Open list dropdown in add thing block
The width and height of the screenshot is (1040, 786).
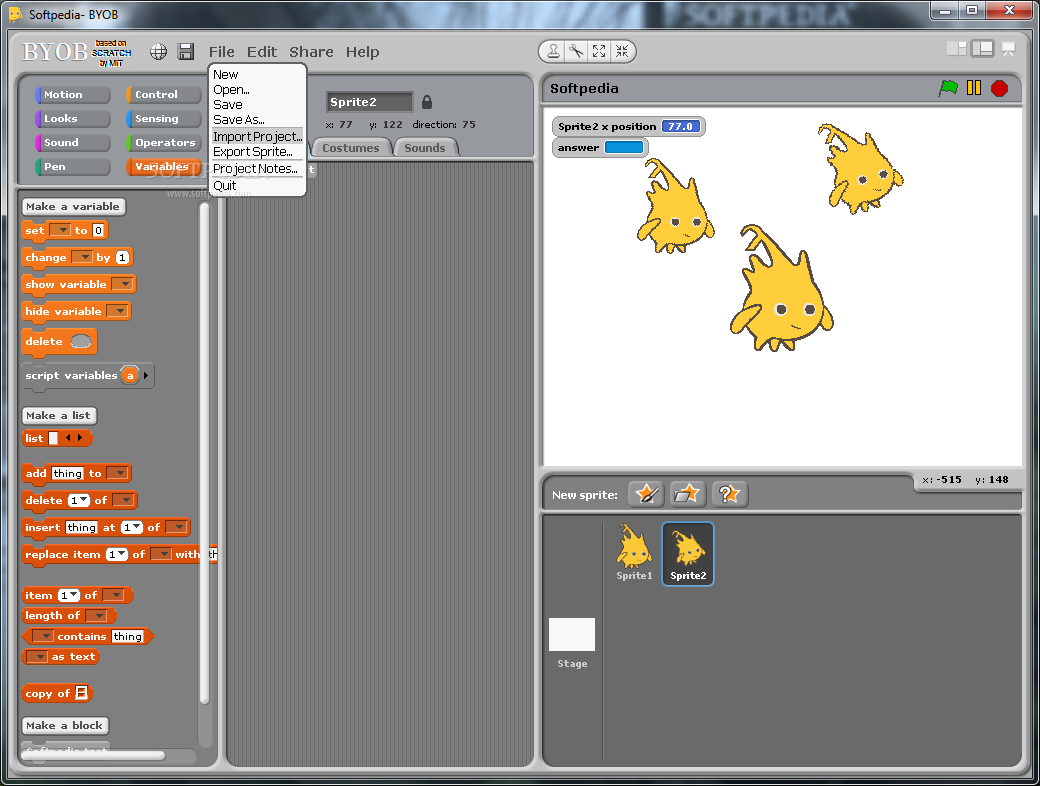117,473
